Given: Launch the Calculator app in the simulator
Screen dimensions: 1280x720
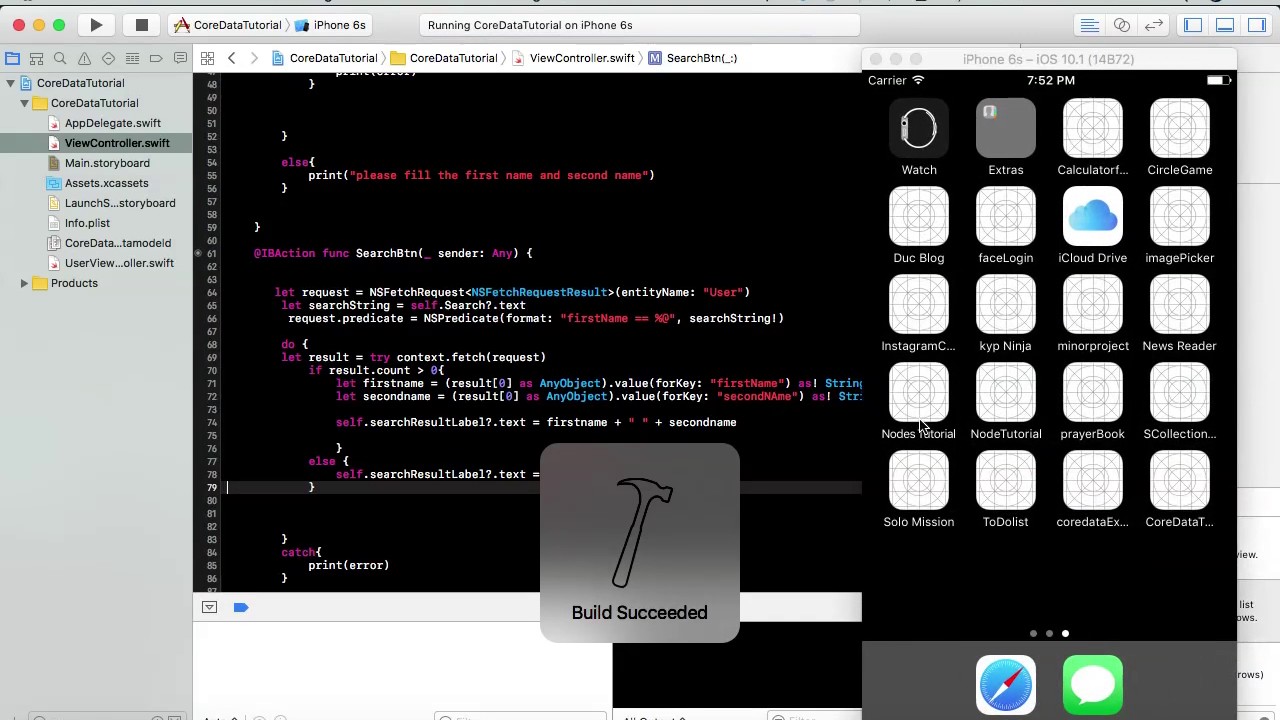Looking at the screenshot, I should click(x=1093, y=128).
